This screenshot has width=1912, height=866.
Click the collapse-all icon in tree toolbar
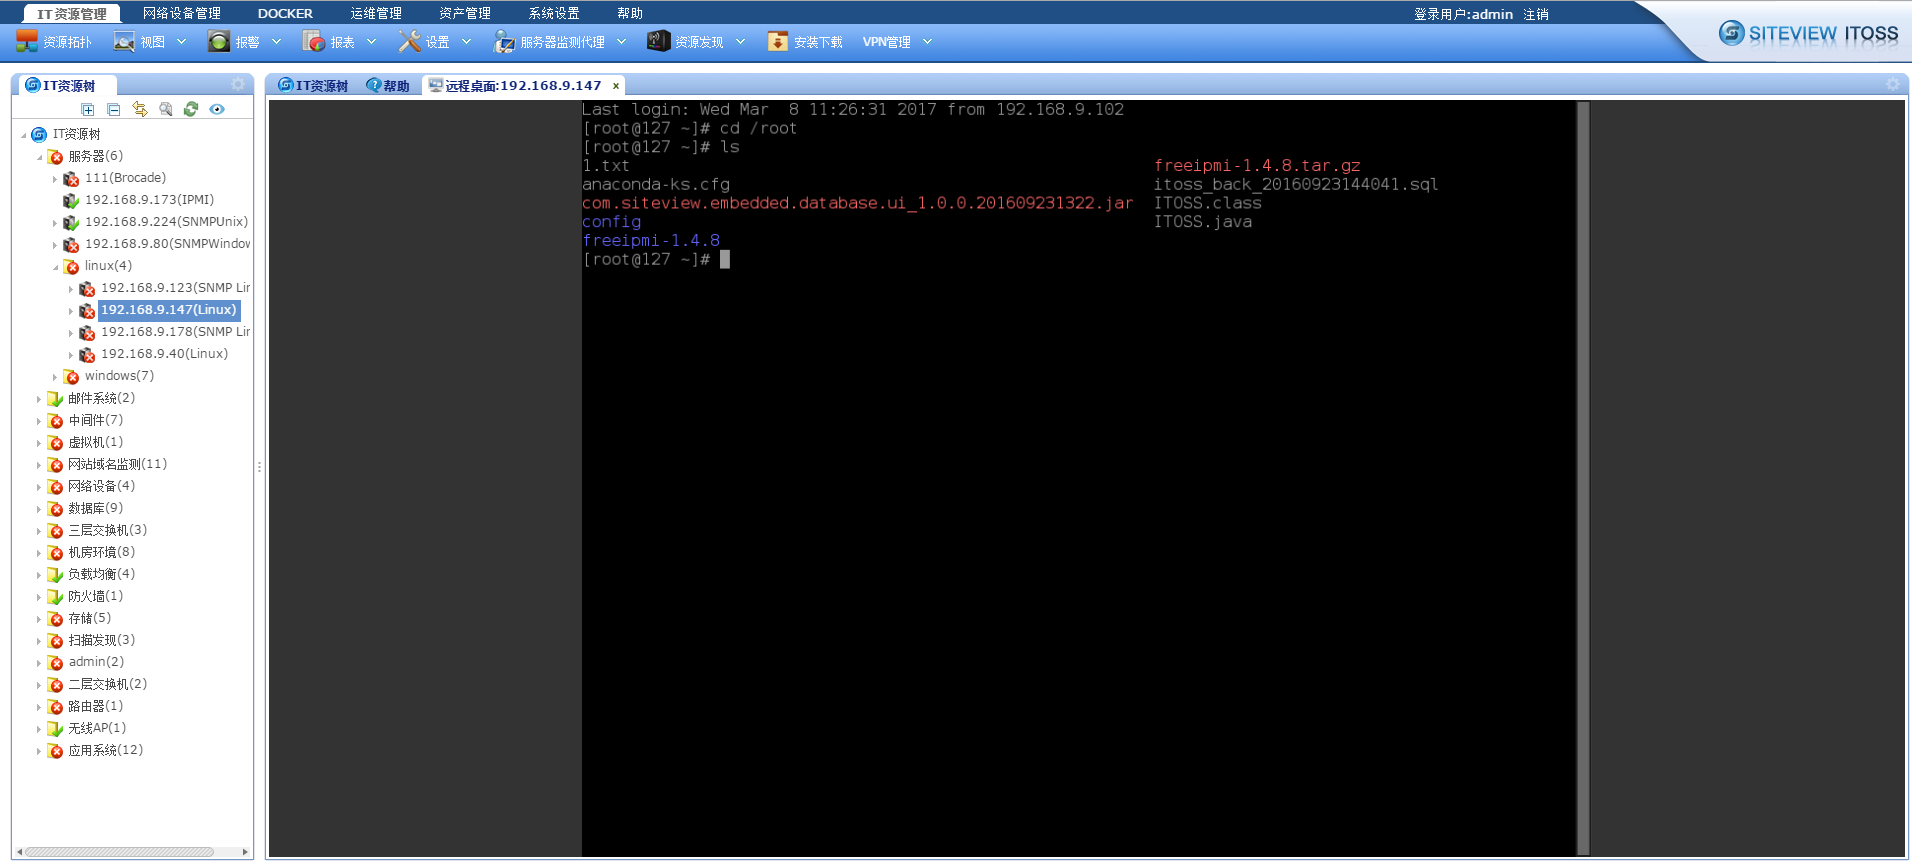tap(114, 110)
